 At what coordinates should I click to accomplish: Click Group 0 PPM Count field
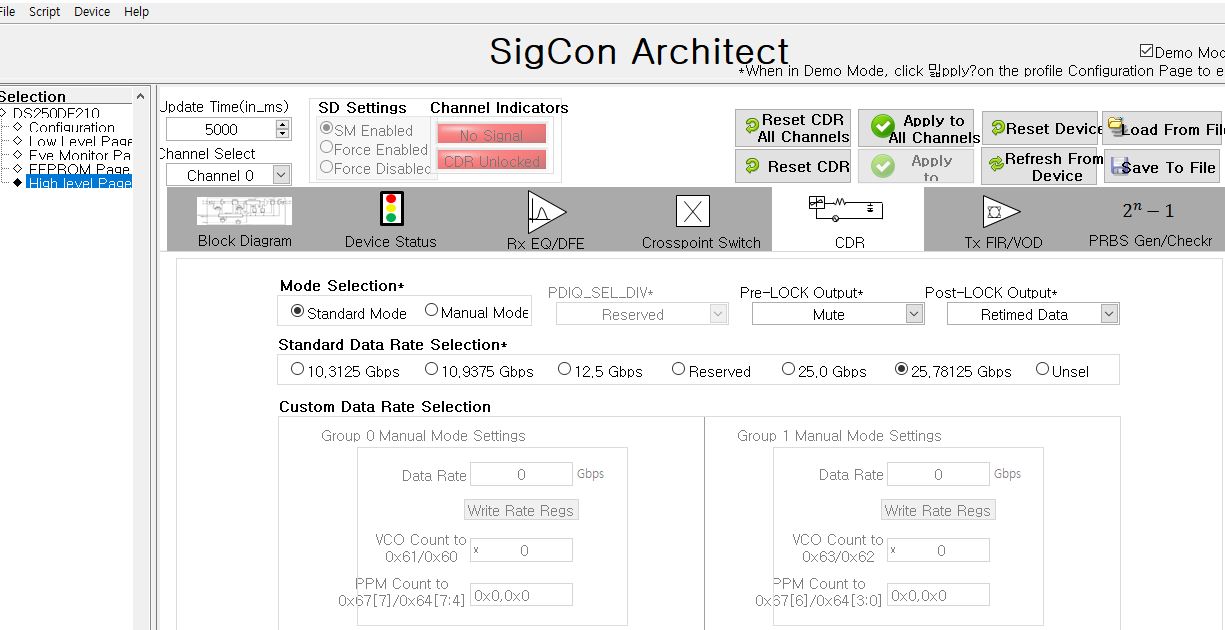[x=521, y=595]
